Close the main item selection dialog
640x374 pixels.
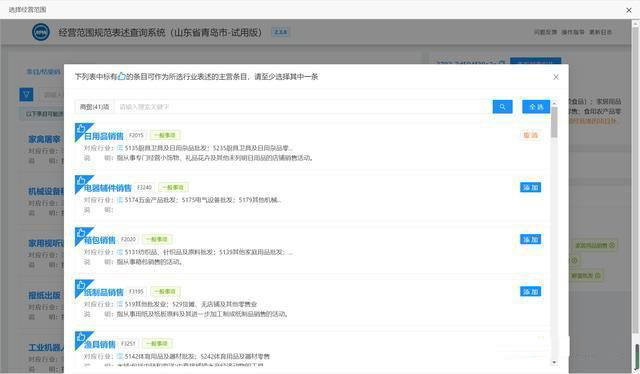pos(556,77)
